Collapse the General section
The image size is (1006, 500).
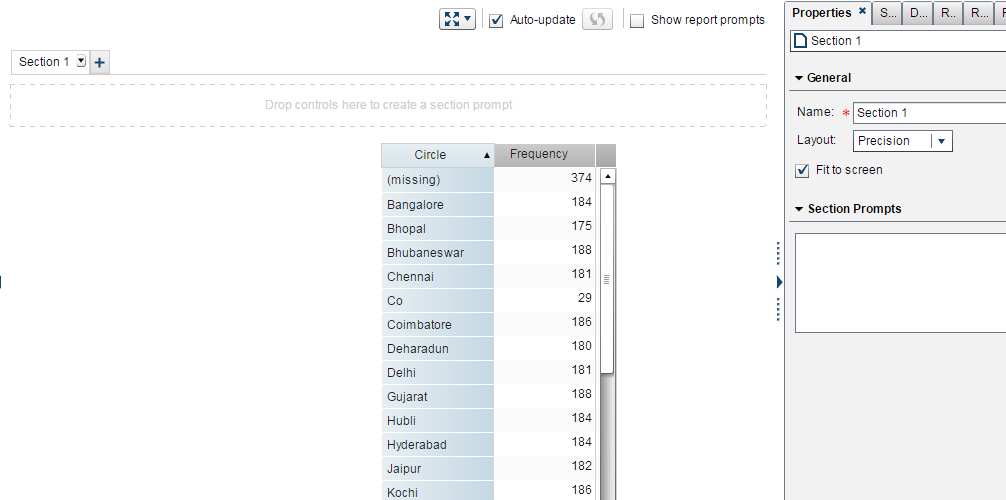coord(799,78)
